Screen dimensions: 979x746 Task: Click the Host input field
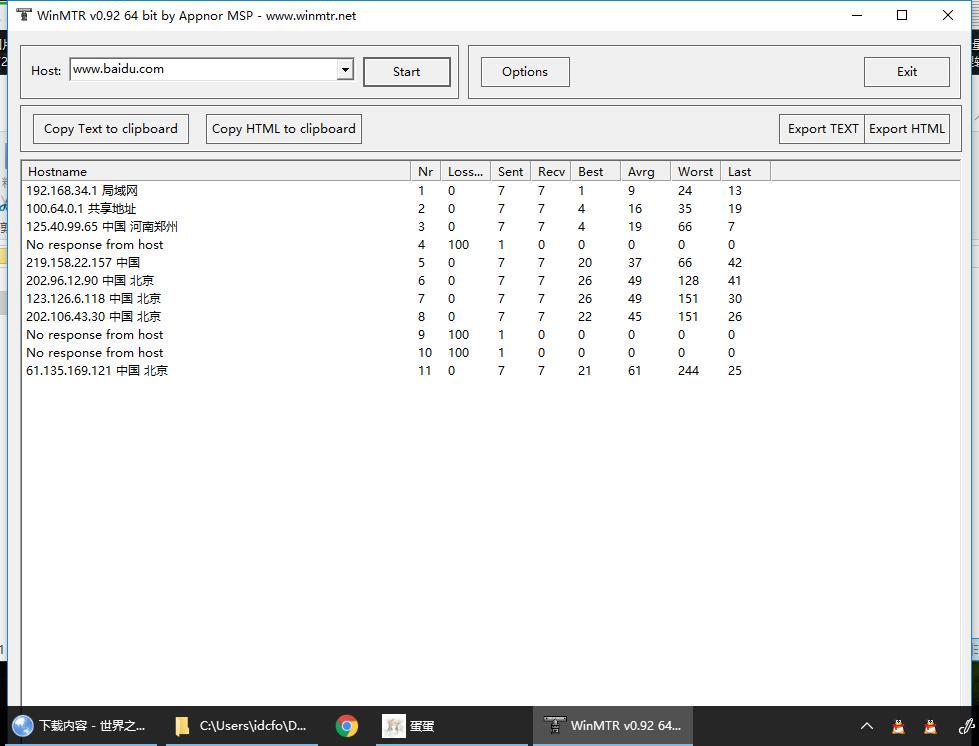pos(204,69)
